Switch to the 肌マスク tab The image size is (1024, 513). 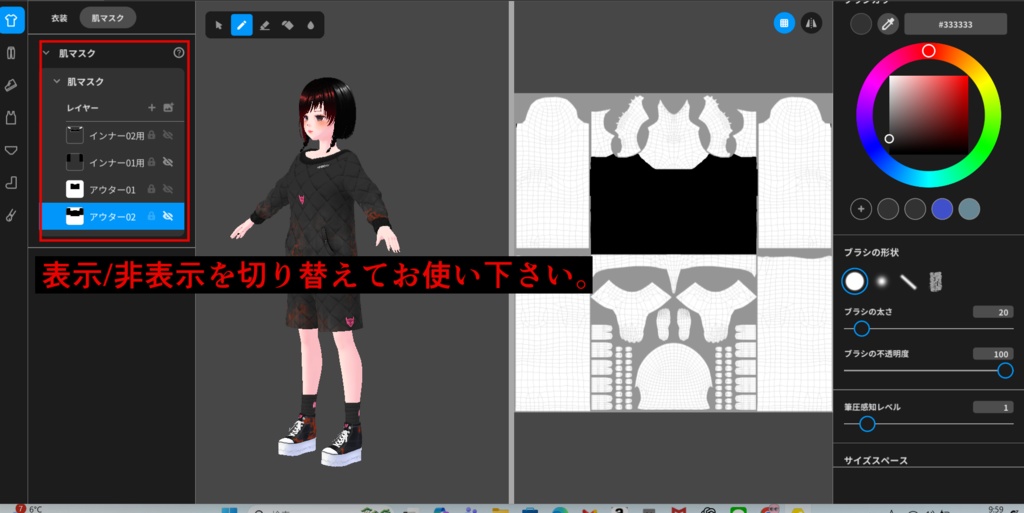[x=108, y=18]
